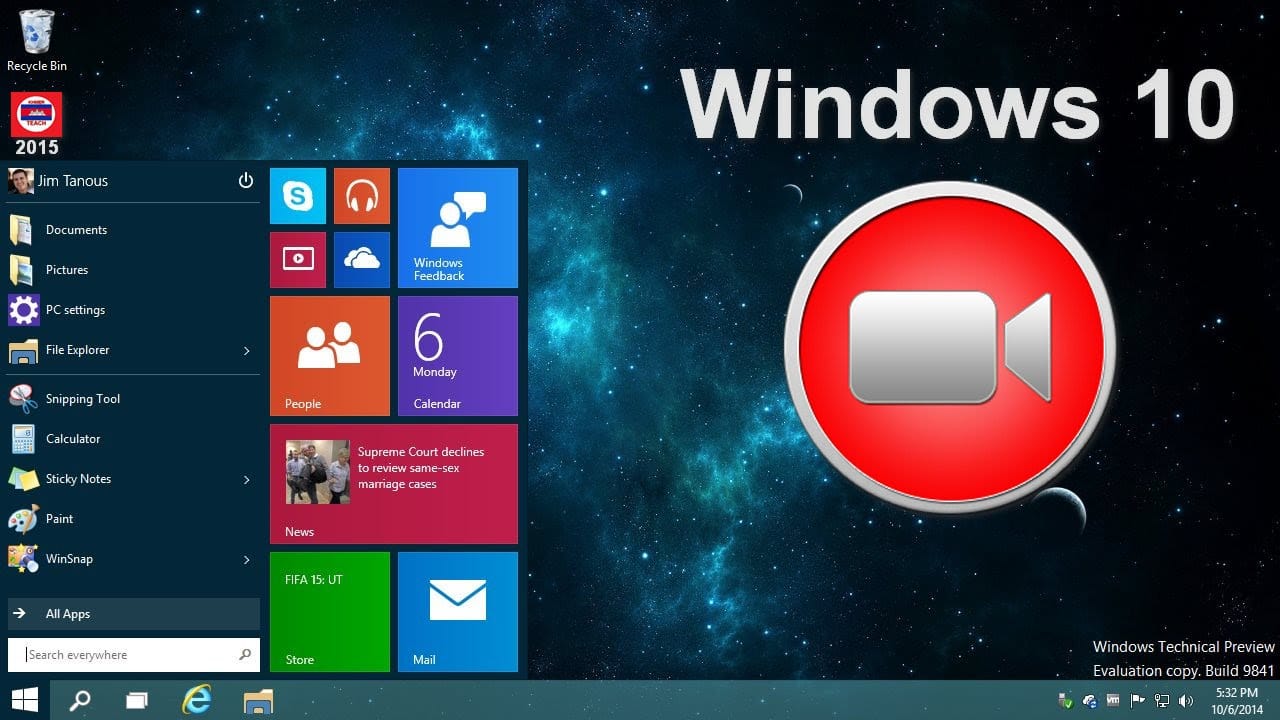Click the Safely Remove Hardware tray icon
Screen dimensions: 1280x720
point(1066,701)
